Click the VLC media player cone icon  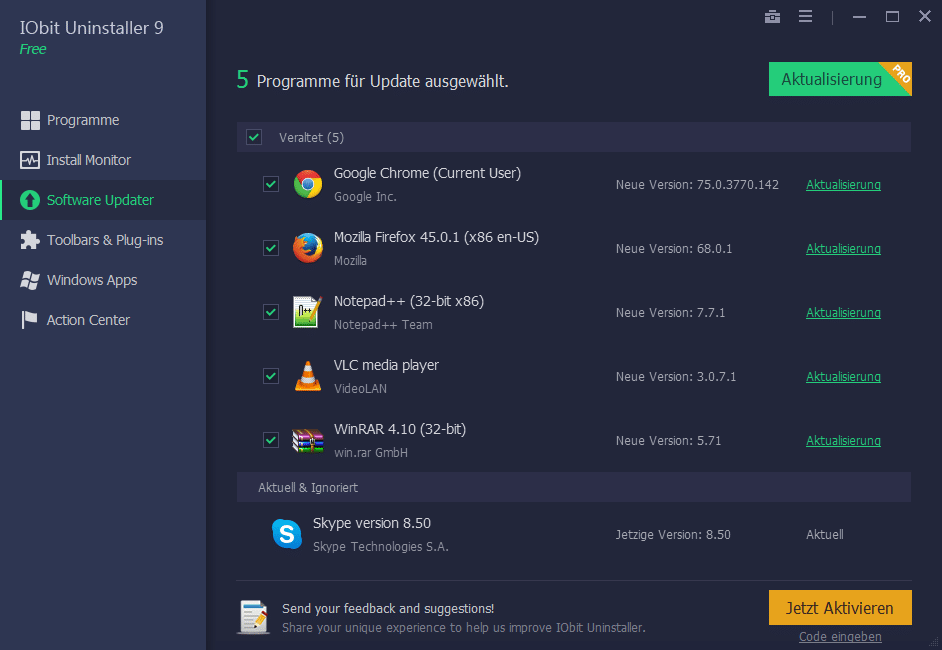[x=307, y=376]
